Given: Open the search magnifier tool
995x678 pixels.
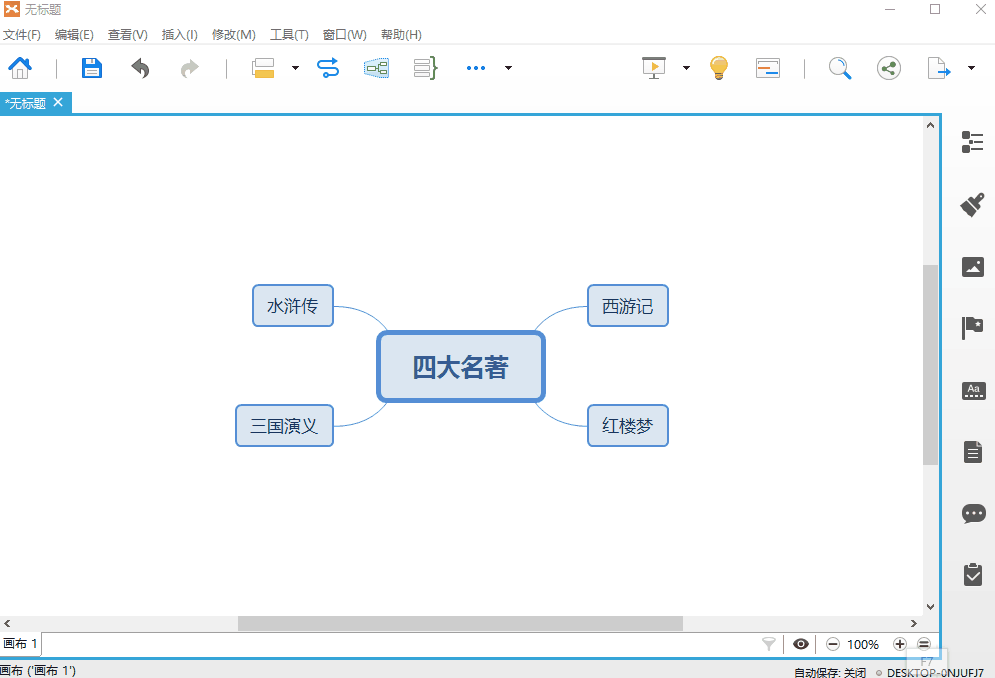Looking at the screenshot, I should pos(839,67).
